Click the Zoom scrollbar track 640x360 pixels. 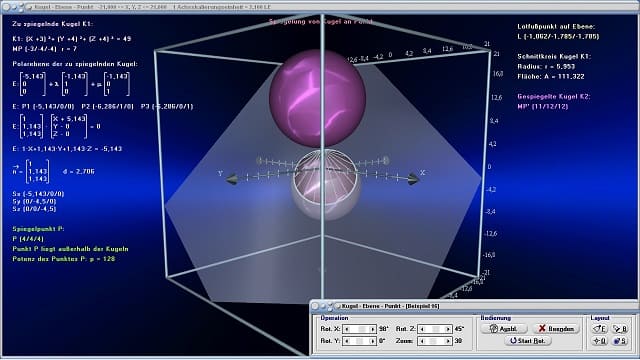pos(435,341)
